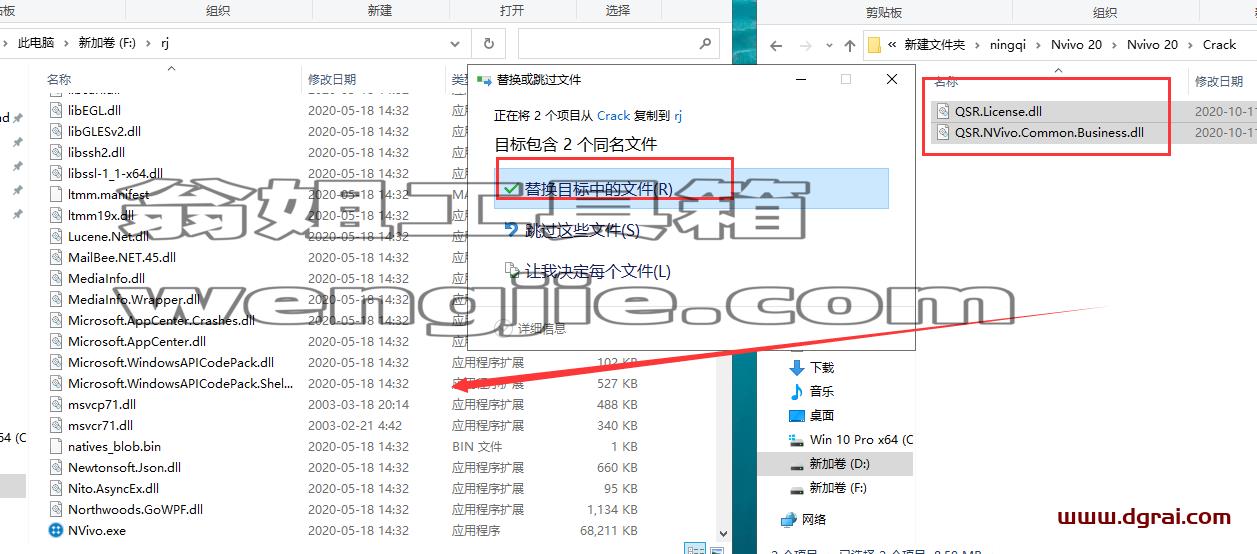Go forward in Crack folder window

click(x=808, y=45)
